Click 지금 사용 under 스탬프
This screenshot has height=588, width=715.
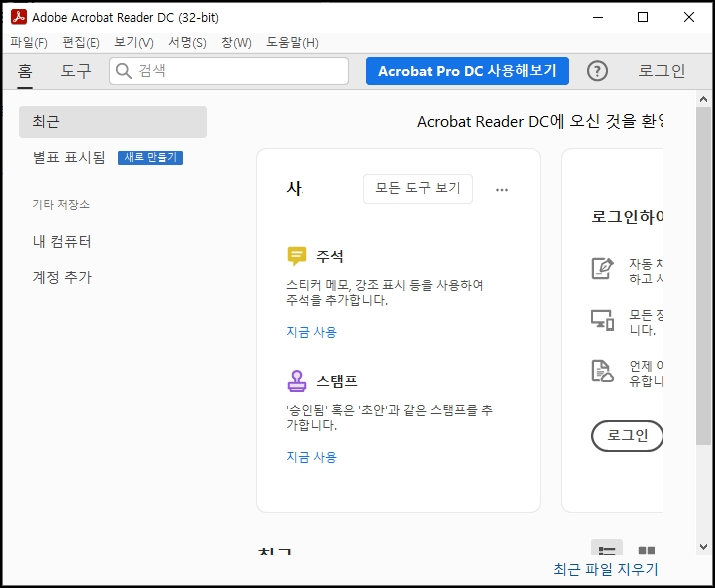tap(311, 457)
